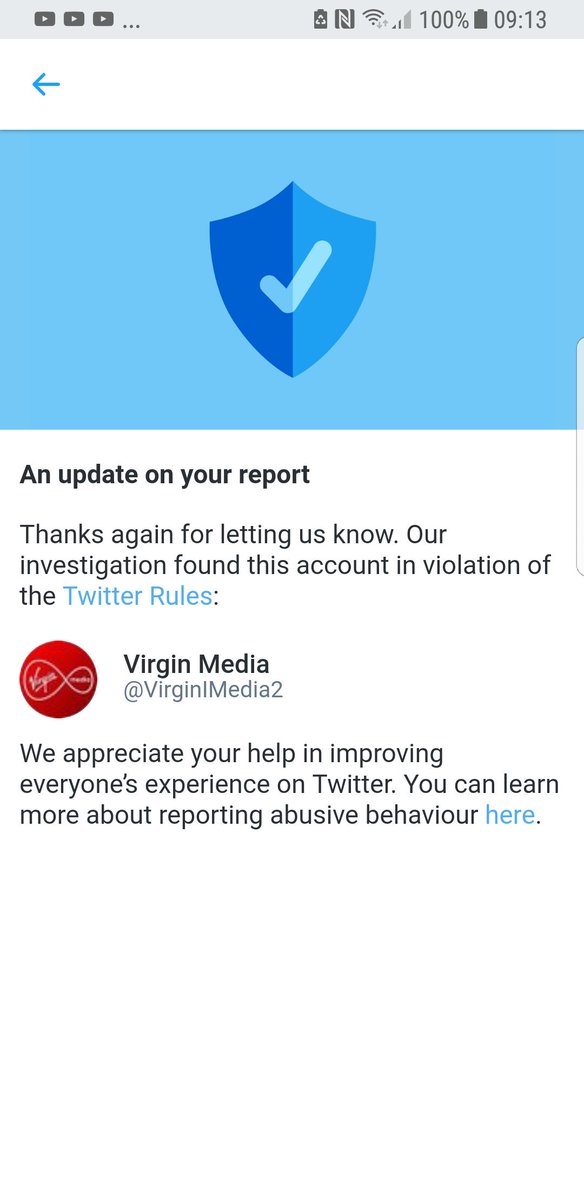The height and width of the screenshot is (1200, 584).
Task: Tap the Wi-Fi status icon
Action: pos(375,19)
